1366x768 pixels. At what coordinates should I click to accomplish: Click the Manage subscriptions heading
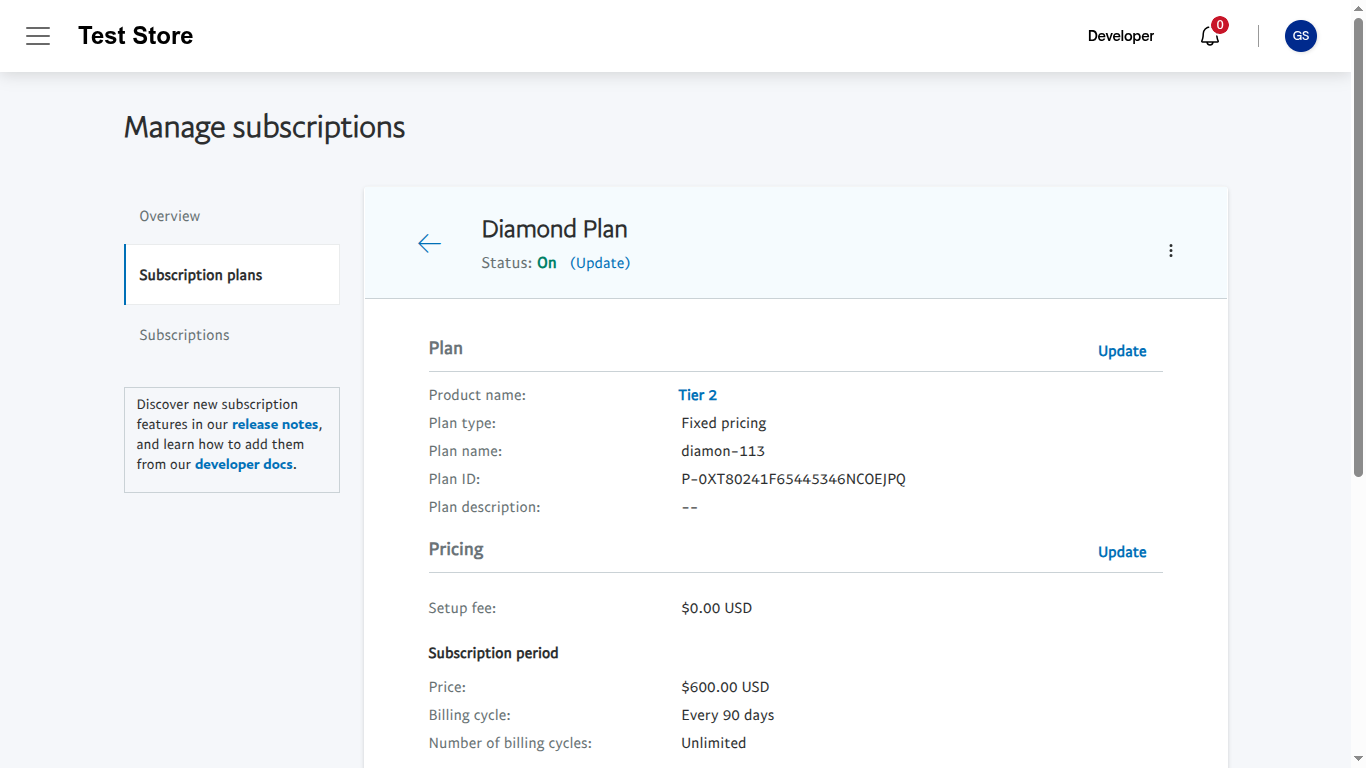(x=264, y=127)
